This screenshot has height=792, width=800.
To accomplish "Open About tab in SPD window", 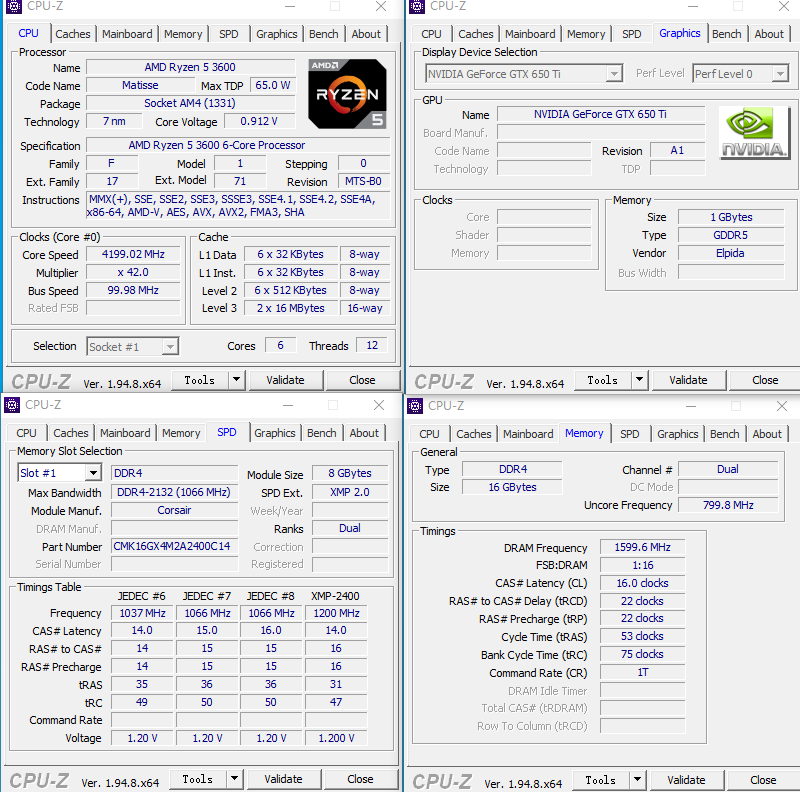I will (364, 433).
